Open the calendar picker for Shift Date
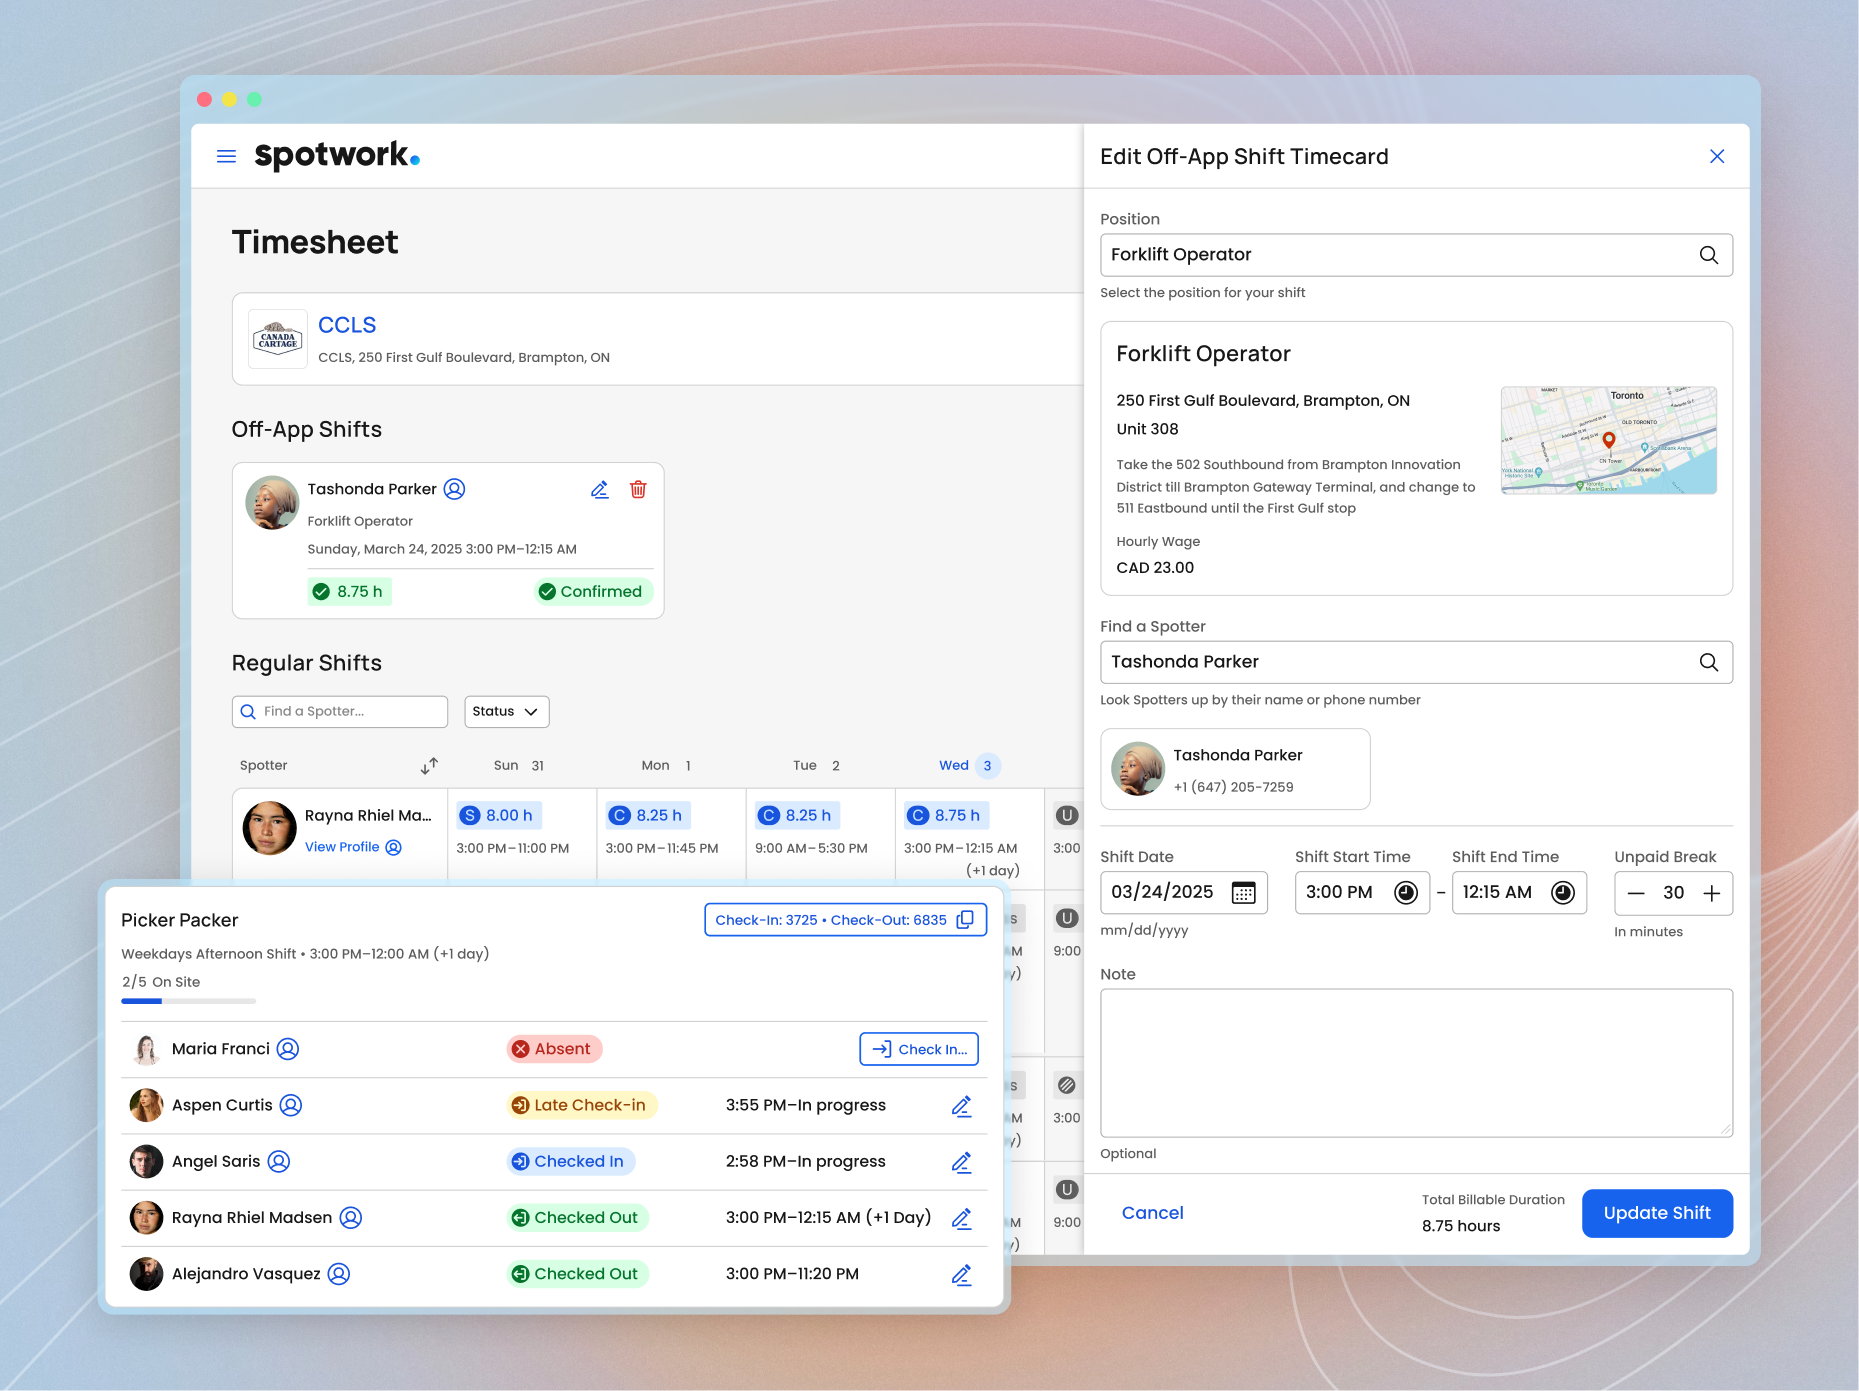1859x1391 pixels. click(x=1243, y=892)
